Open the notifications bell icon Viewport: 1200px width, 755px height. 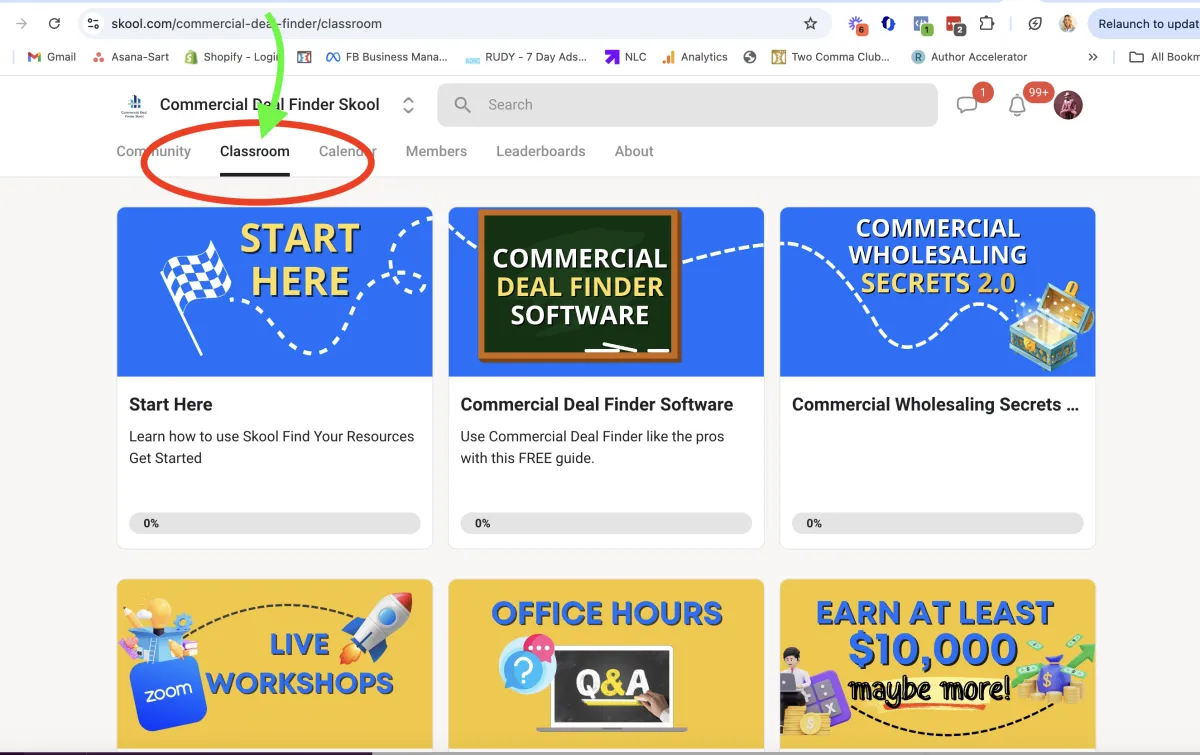[x=1017, y=104]
